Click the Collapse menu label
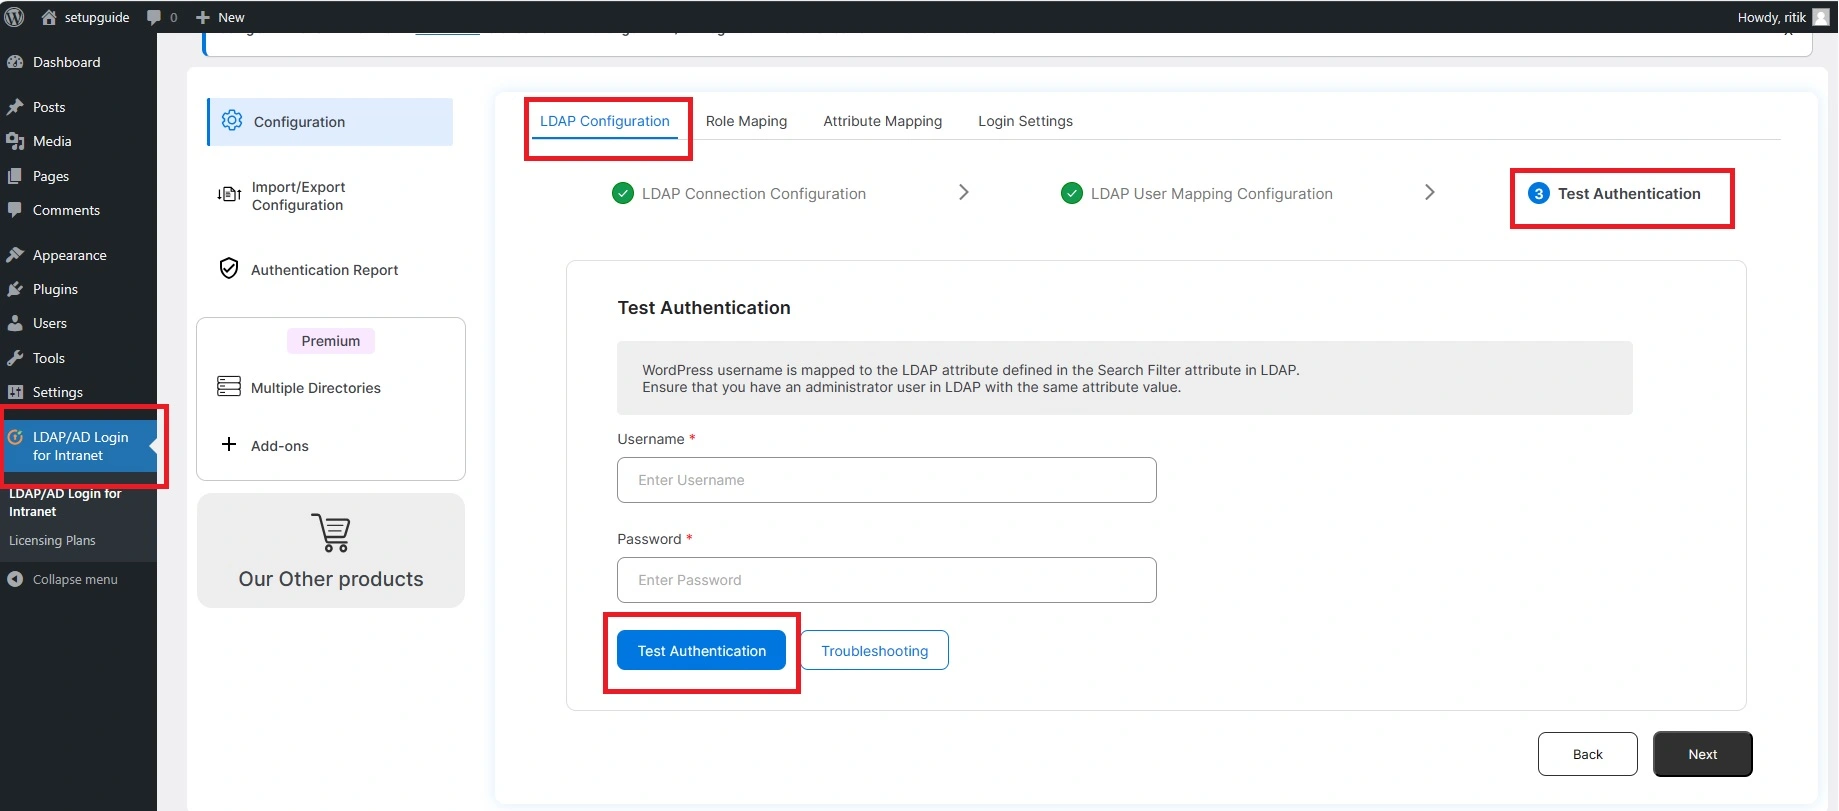Screen dimensions: 1839x811 click(75, 579)
